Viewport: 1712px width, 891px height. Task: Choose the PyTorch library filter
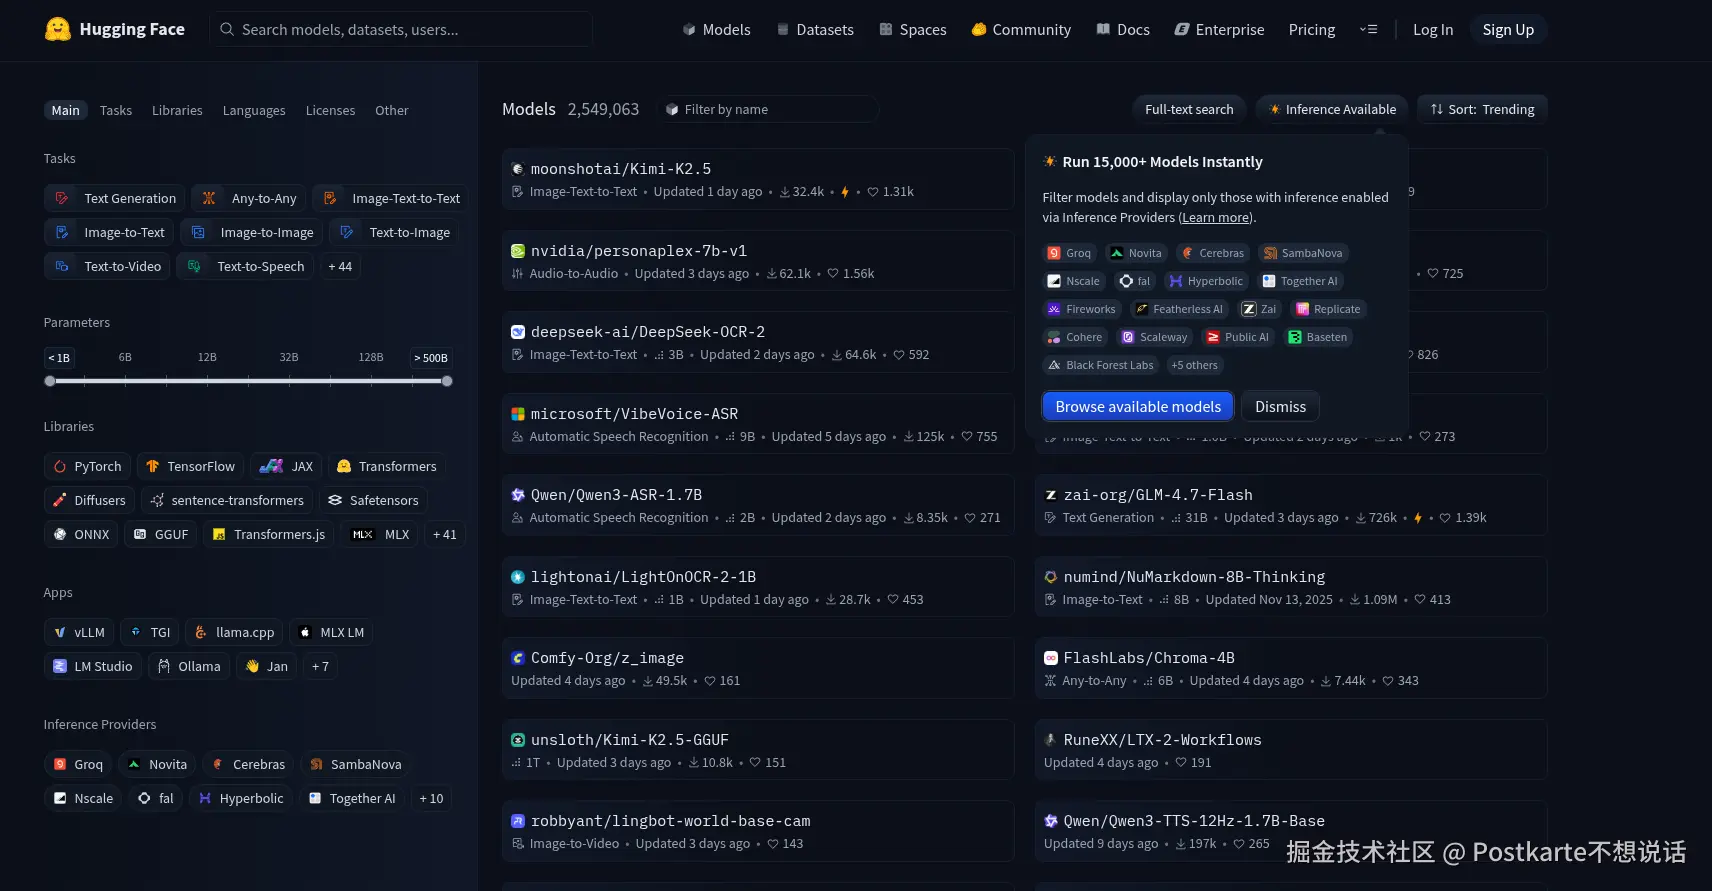point(88,466)
